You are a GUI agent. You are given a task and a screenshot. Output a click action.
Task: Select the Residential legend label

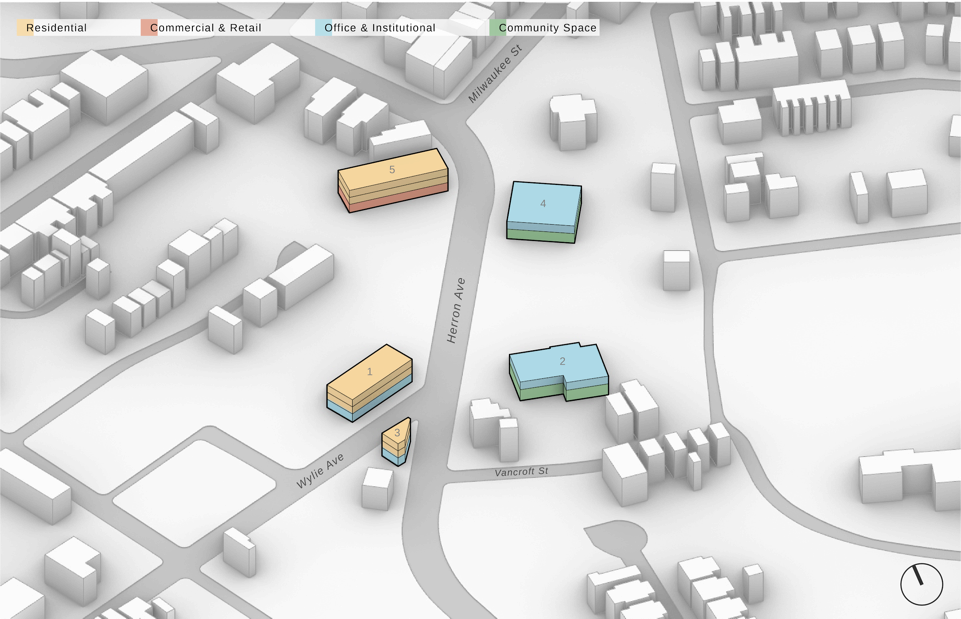coord(56,28)
